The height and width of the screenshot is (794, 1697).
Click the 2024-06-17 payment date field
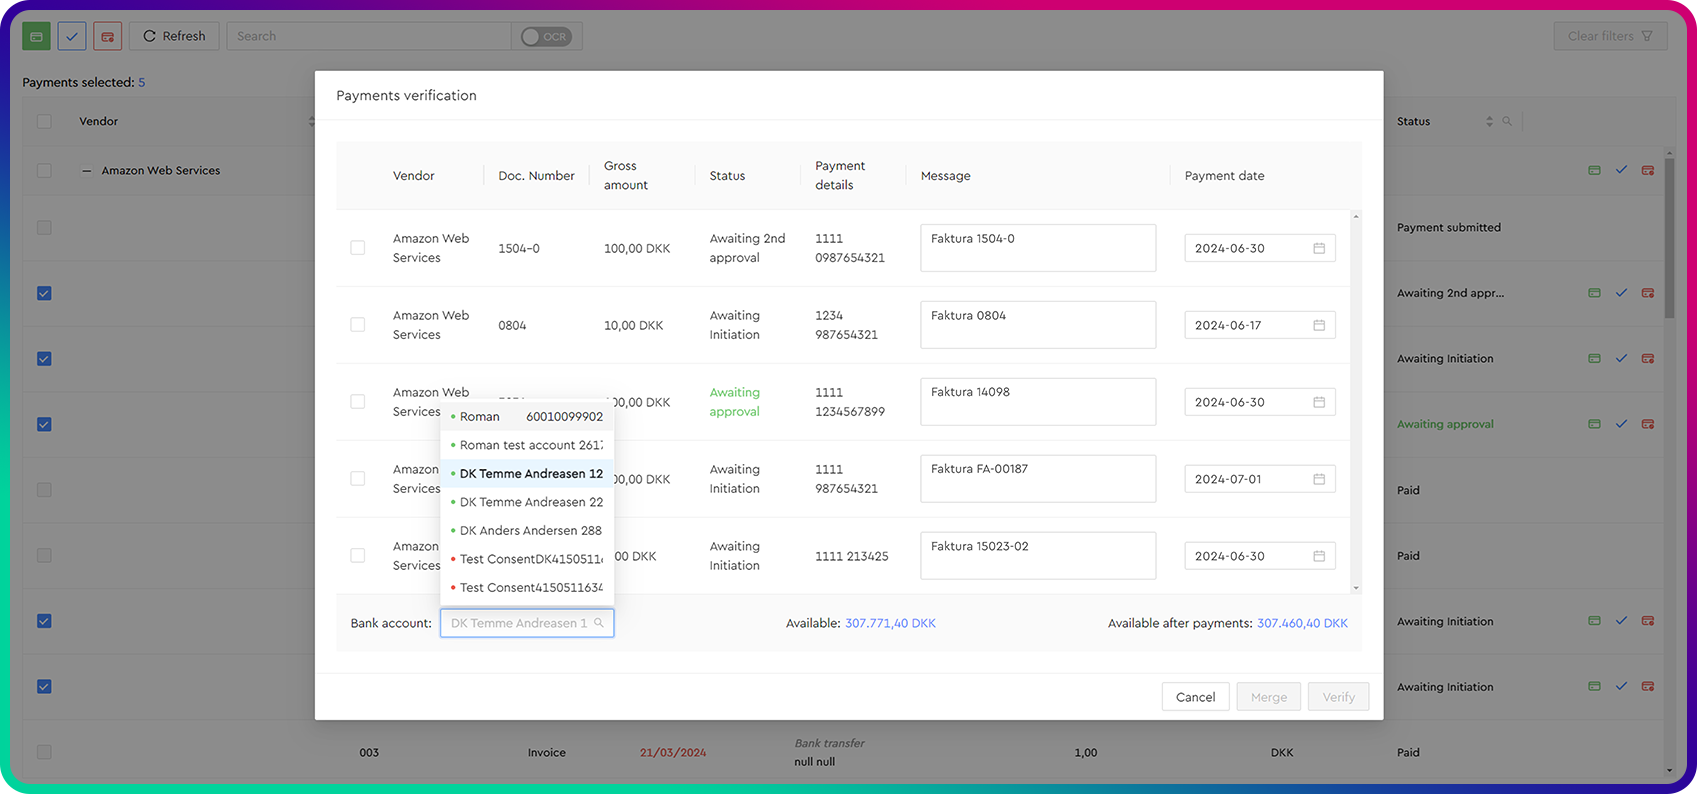pyautogui.click(x=1260, y=325)
